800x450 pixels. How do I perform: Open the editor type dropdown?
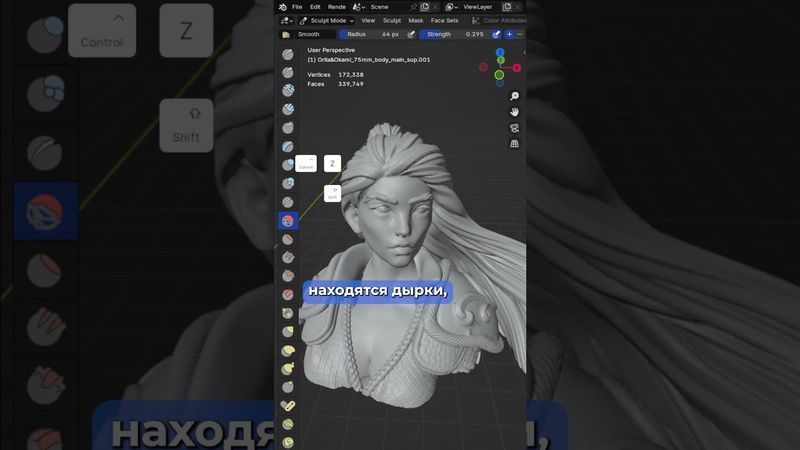(287, 20)
